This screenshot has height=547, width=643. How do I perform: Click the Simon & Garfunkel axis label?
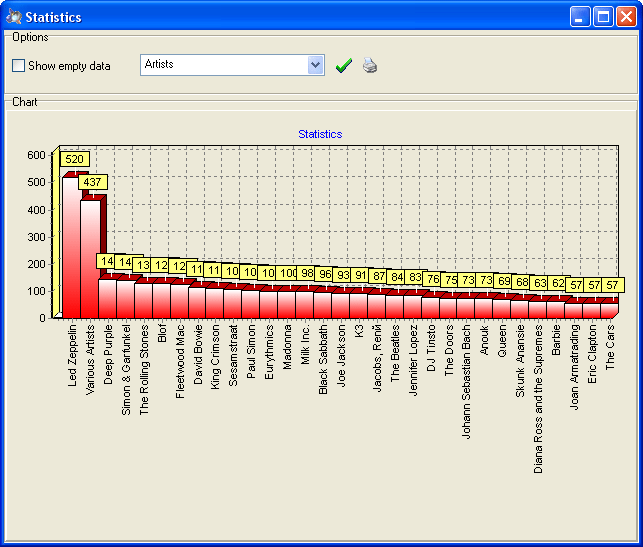coord(126,370)
